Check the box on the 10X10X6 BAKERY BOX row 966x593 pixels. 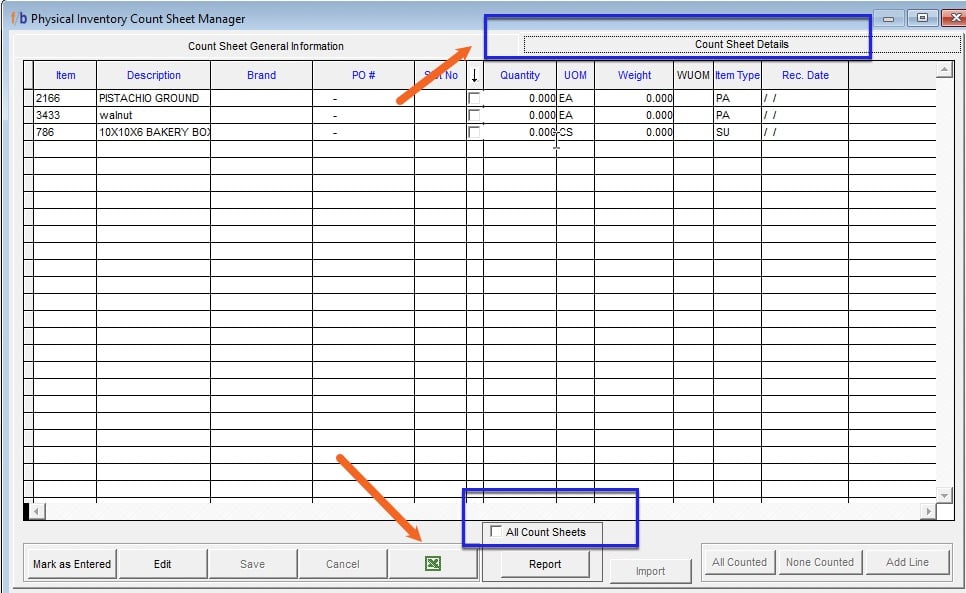click(x=476, y=132)
